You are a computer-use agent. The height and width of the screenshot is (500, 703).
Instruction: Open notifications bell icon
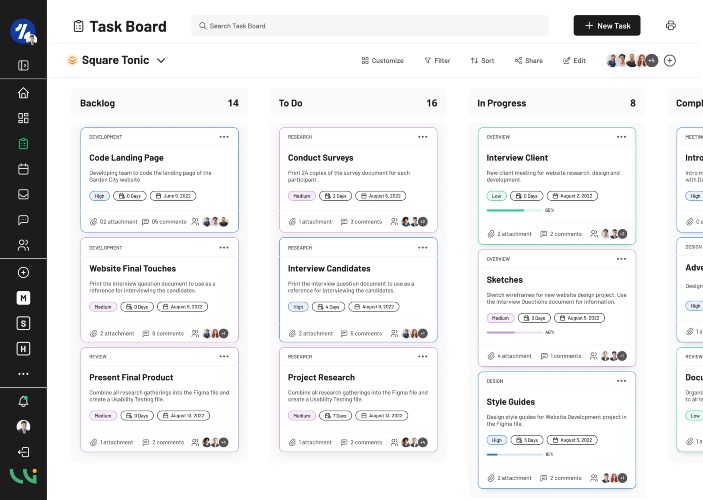coord(23,401)
